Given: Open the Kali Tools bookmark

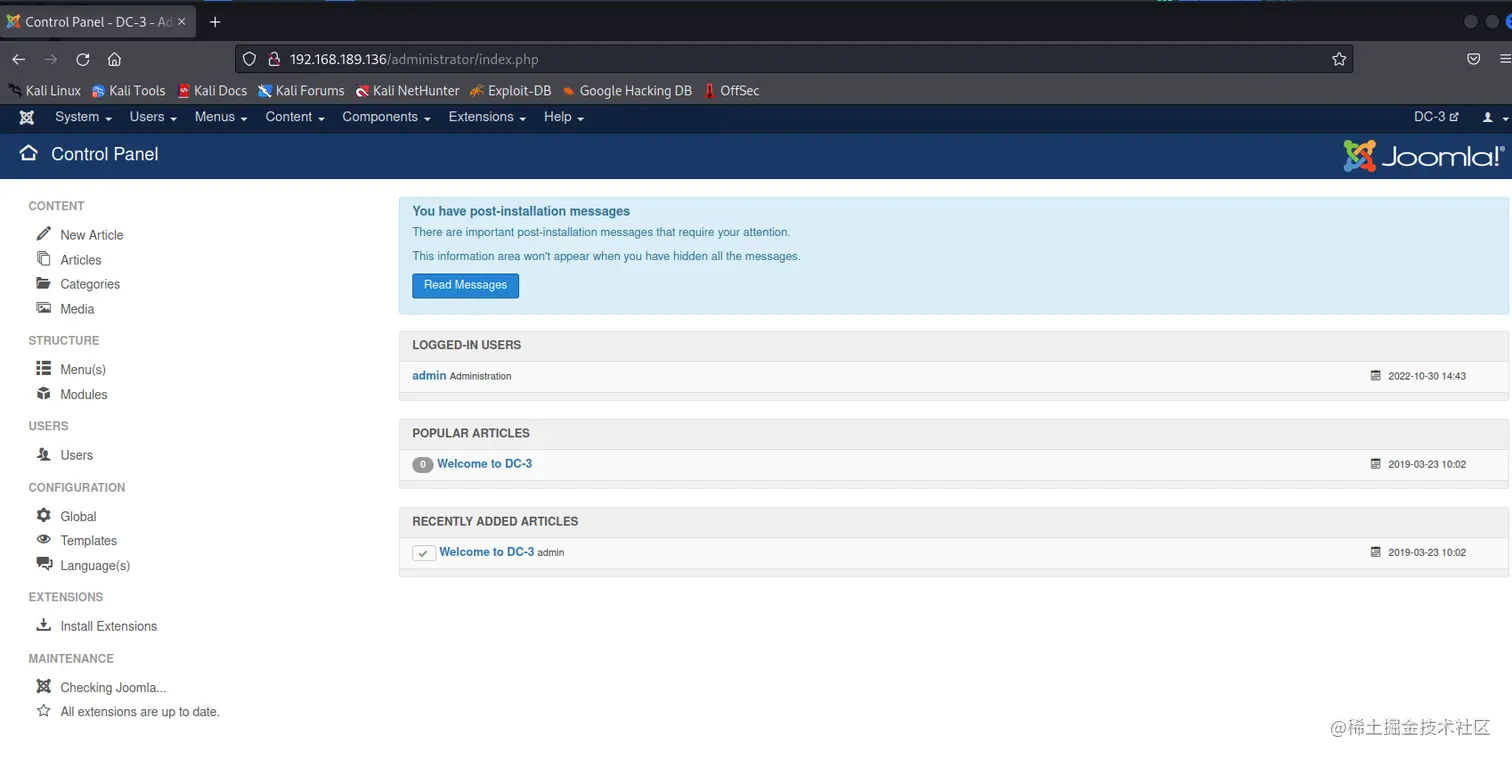Looking at the screenshot, I should 129,90.
